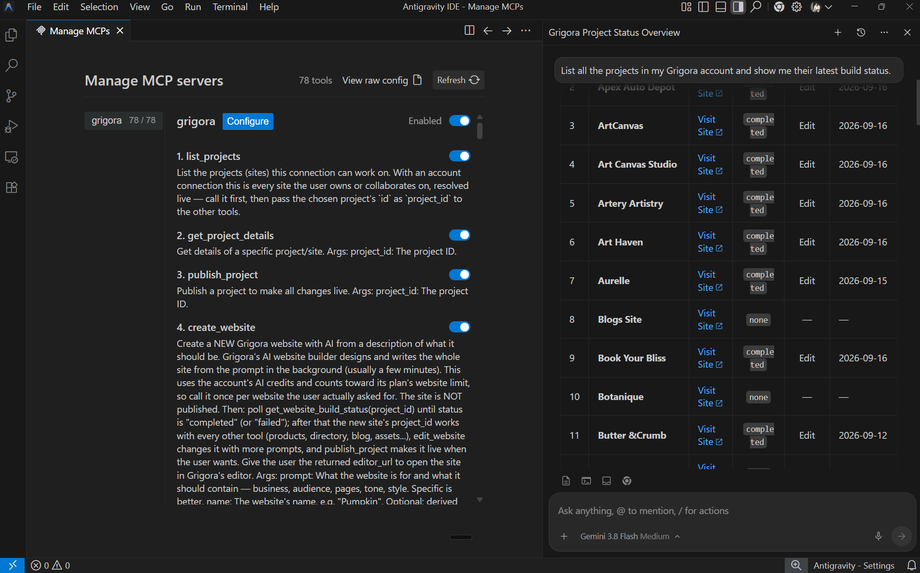Open editor more actions ellipsis
920x573 pixels.
526,30
